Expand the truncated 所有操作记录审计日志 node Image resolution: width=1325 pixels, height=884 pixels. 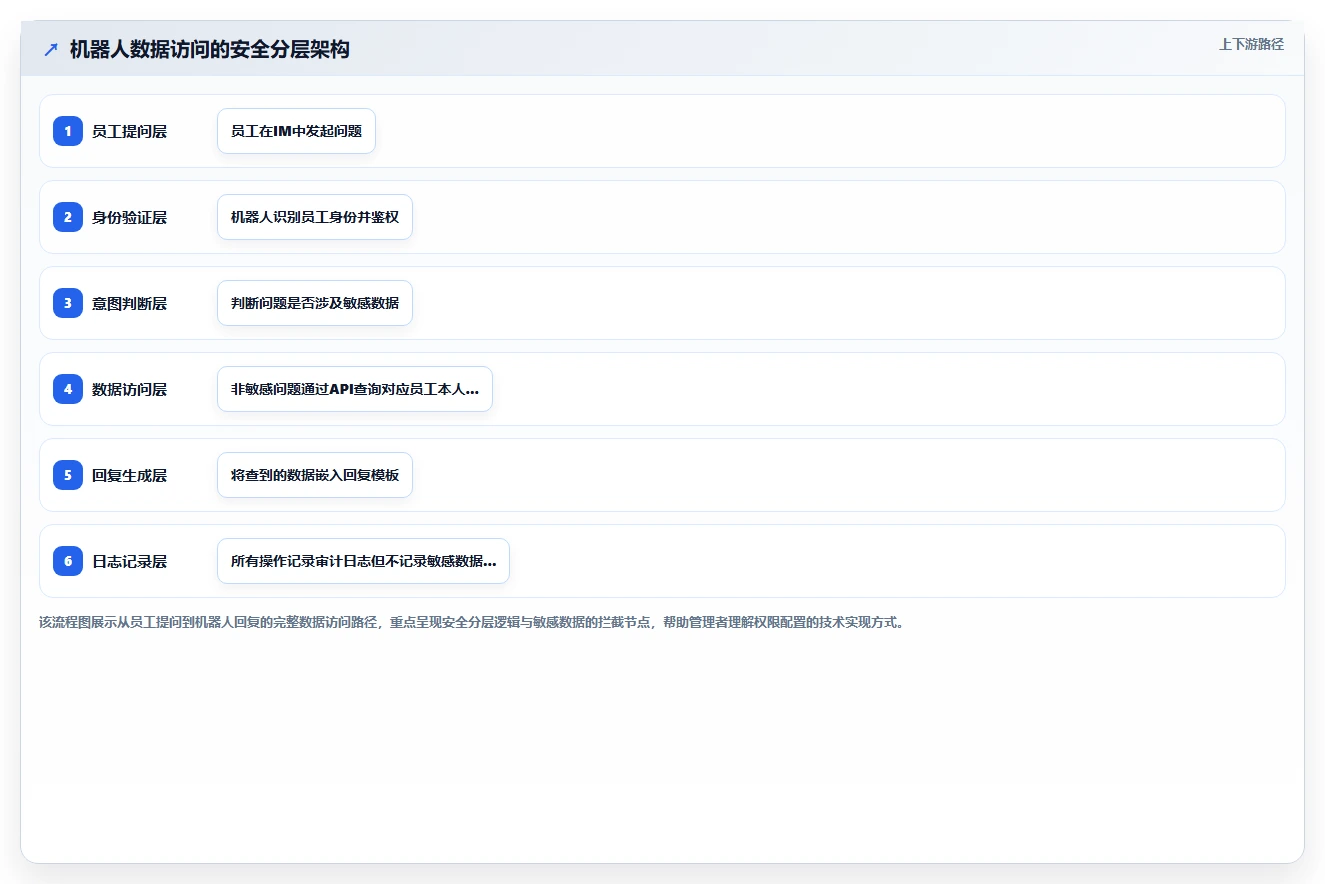[363, 561]
